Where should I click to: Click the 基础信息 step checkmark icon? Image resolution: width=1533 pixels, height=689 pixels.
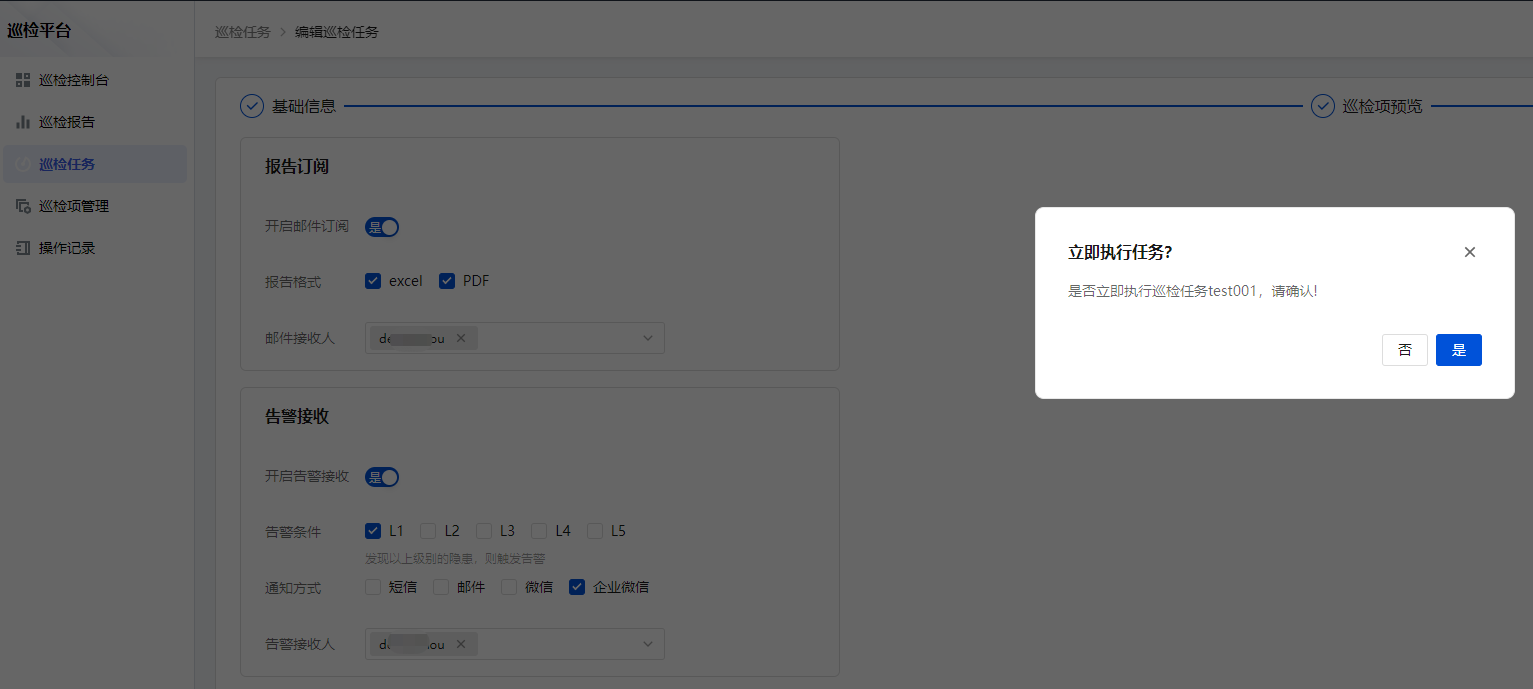pyautogui.click(x=252, y=106)
